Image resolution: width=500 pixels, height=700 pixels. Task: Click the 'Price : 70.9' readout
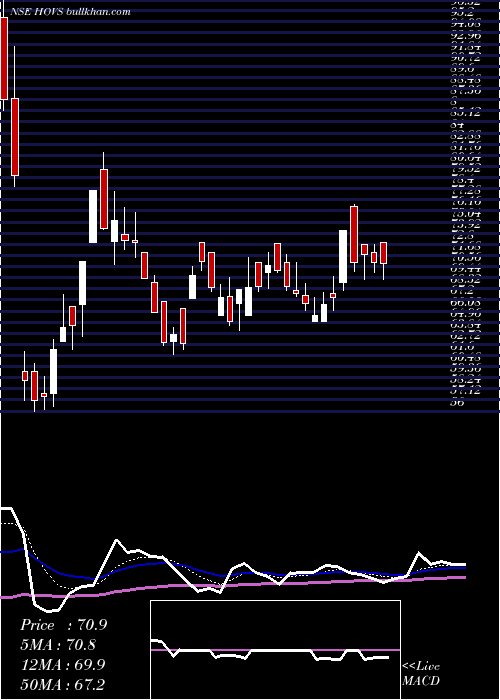[64, 625]
